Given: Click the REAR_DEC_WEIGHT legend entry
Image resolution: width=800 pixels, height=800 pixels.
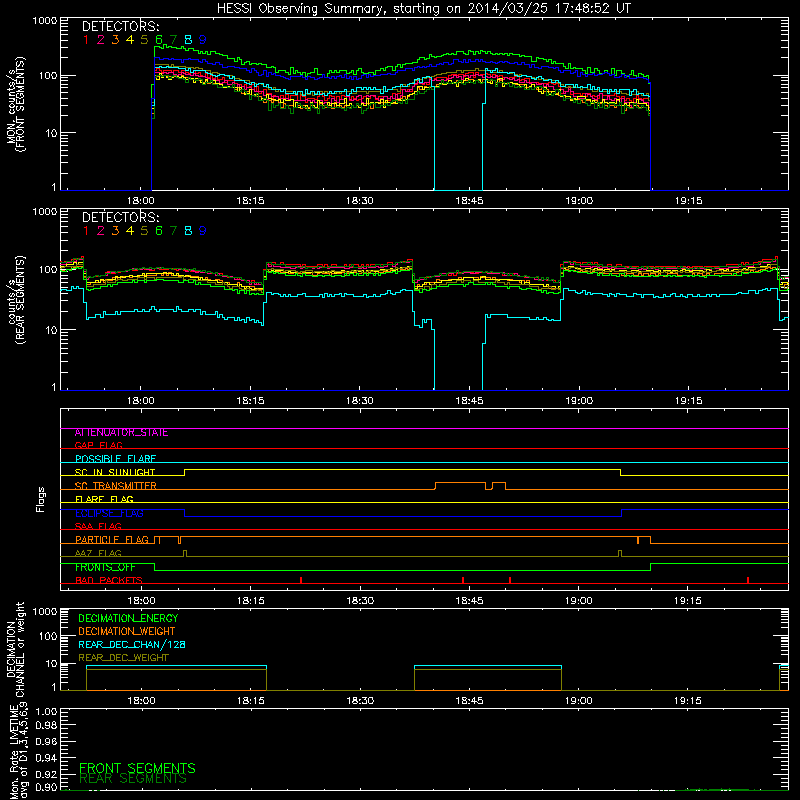Looking at the screenshot, I should [x=123, y=658].
